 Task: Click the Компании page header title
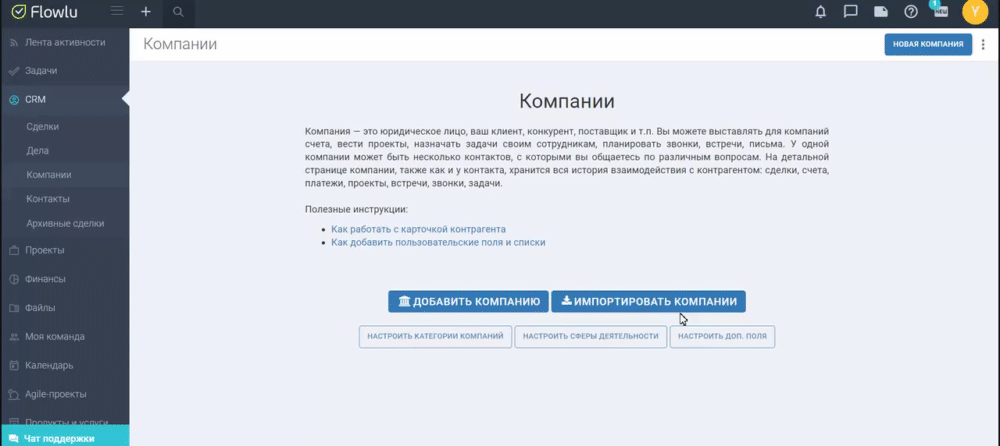click(180, 44)
